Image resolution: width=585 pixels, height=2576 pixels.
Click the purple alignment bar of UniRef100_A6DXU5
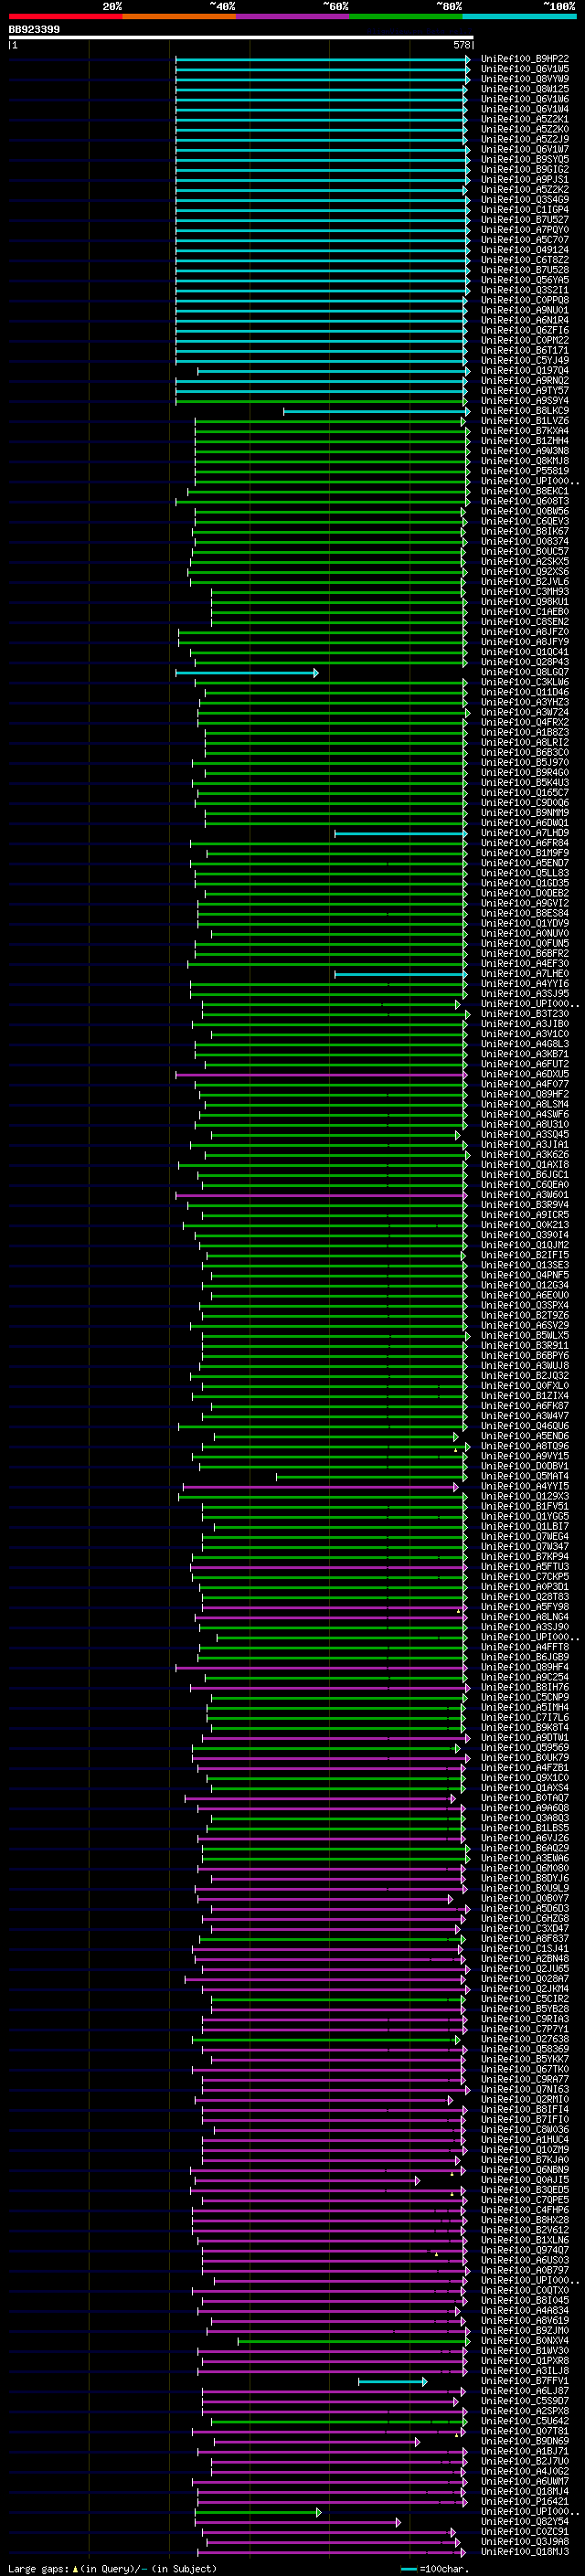(321, 1074)
